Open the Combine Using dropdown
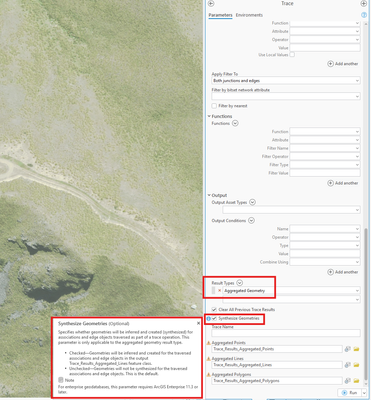The width and height of the screenshot is (371, 400). pos(325,262)
